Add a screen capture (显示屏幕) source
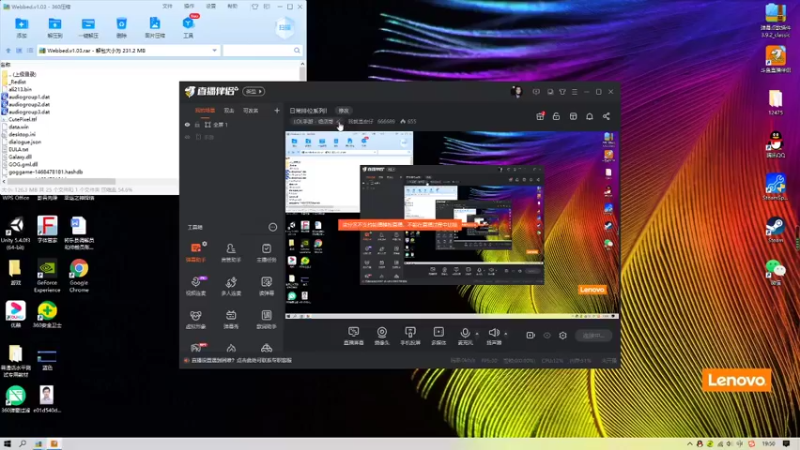This screenshot has width=800, height=450. pos(354,336)
